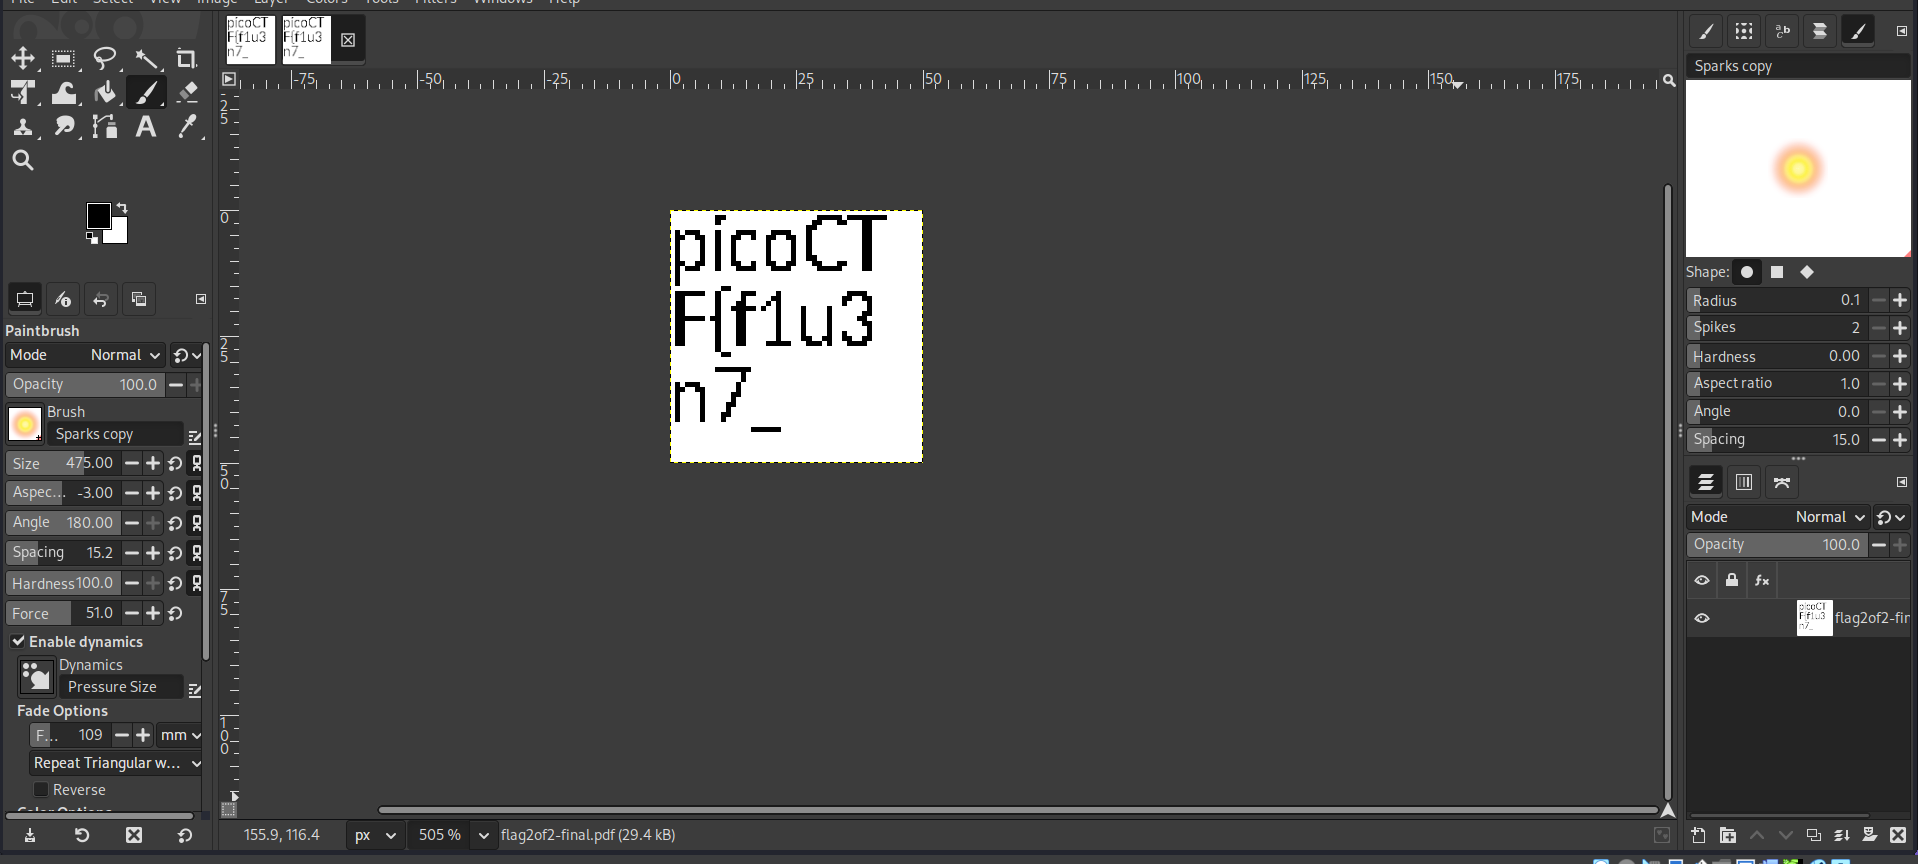Restore a saved tool preset
1918x864 pixels.
pos(82,835)
